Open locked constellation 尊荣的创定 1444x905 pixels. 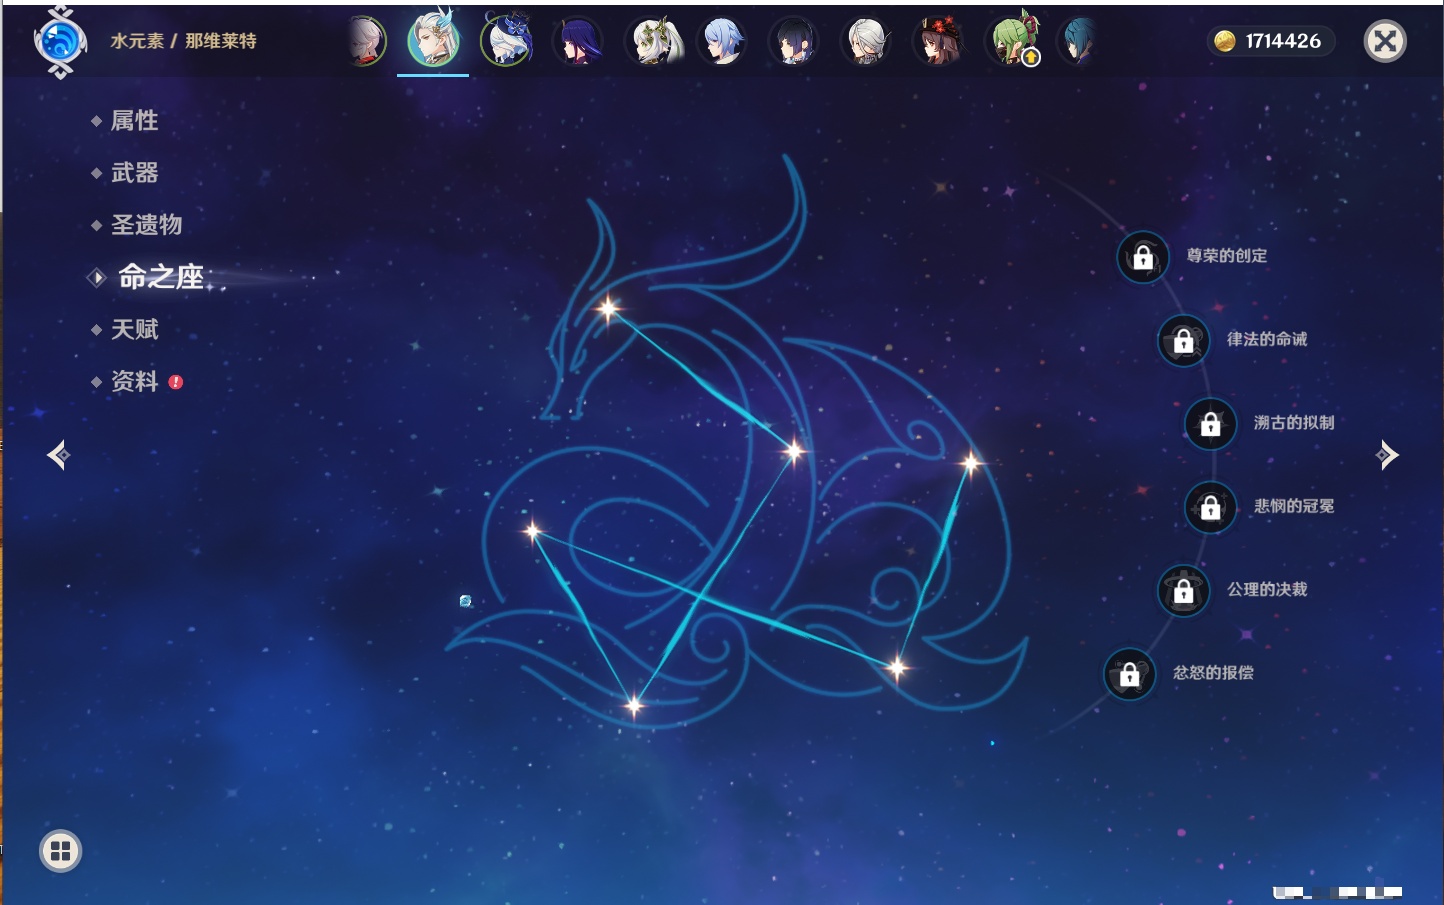pos(1143,258)
